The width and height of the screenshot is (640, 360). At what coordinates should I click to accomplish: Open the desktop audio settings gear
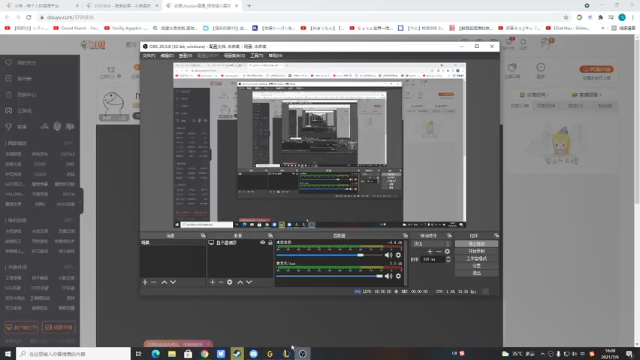click(398, 255)
